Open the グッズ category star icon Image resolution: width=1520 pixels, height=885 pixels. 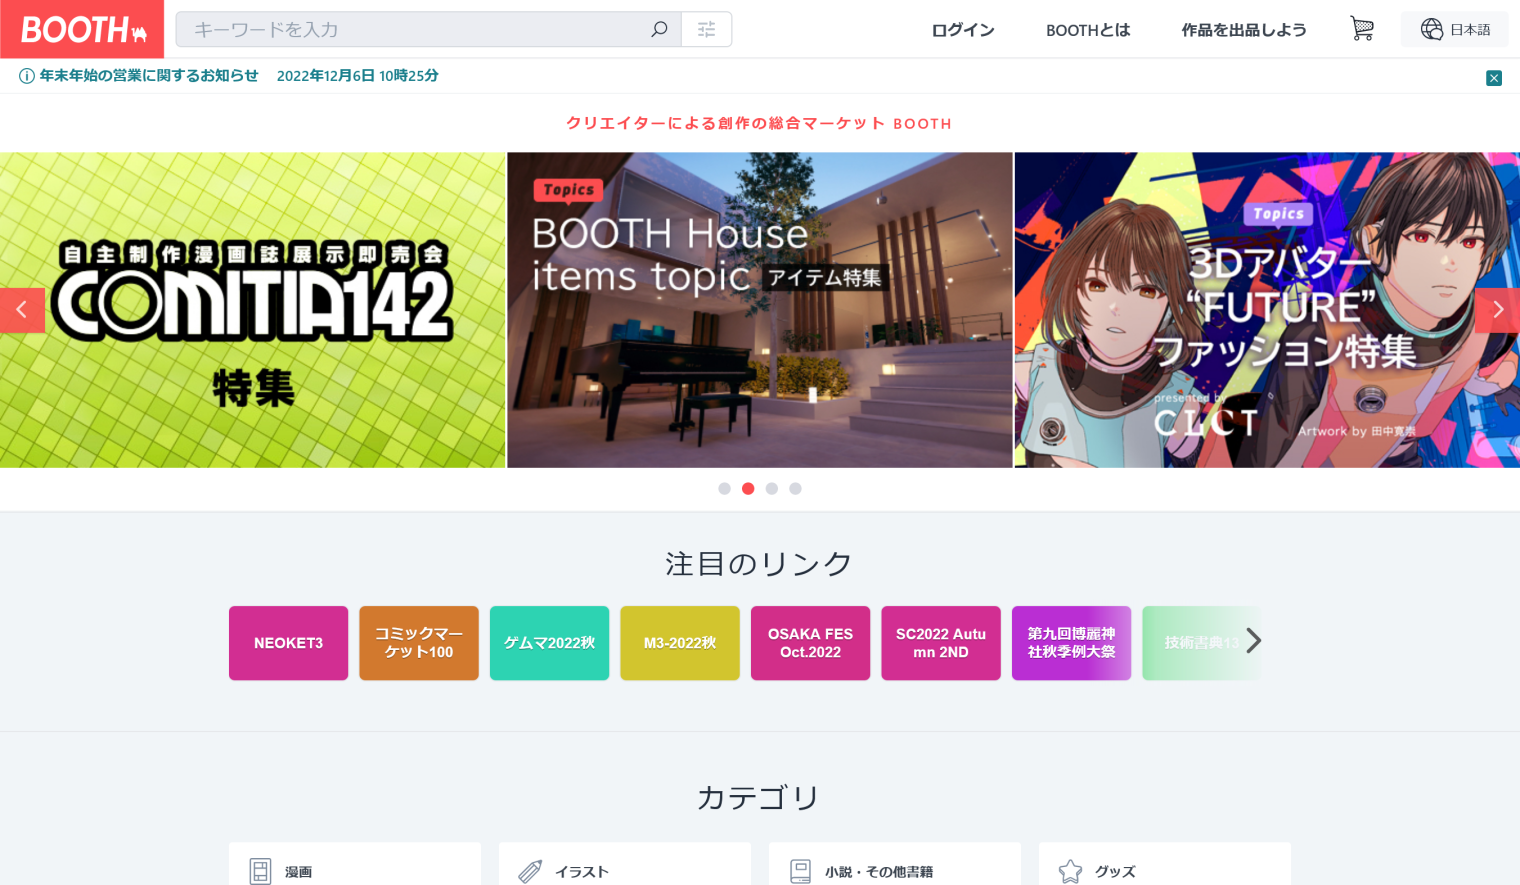pos(1069,871)
